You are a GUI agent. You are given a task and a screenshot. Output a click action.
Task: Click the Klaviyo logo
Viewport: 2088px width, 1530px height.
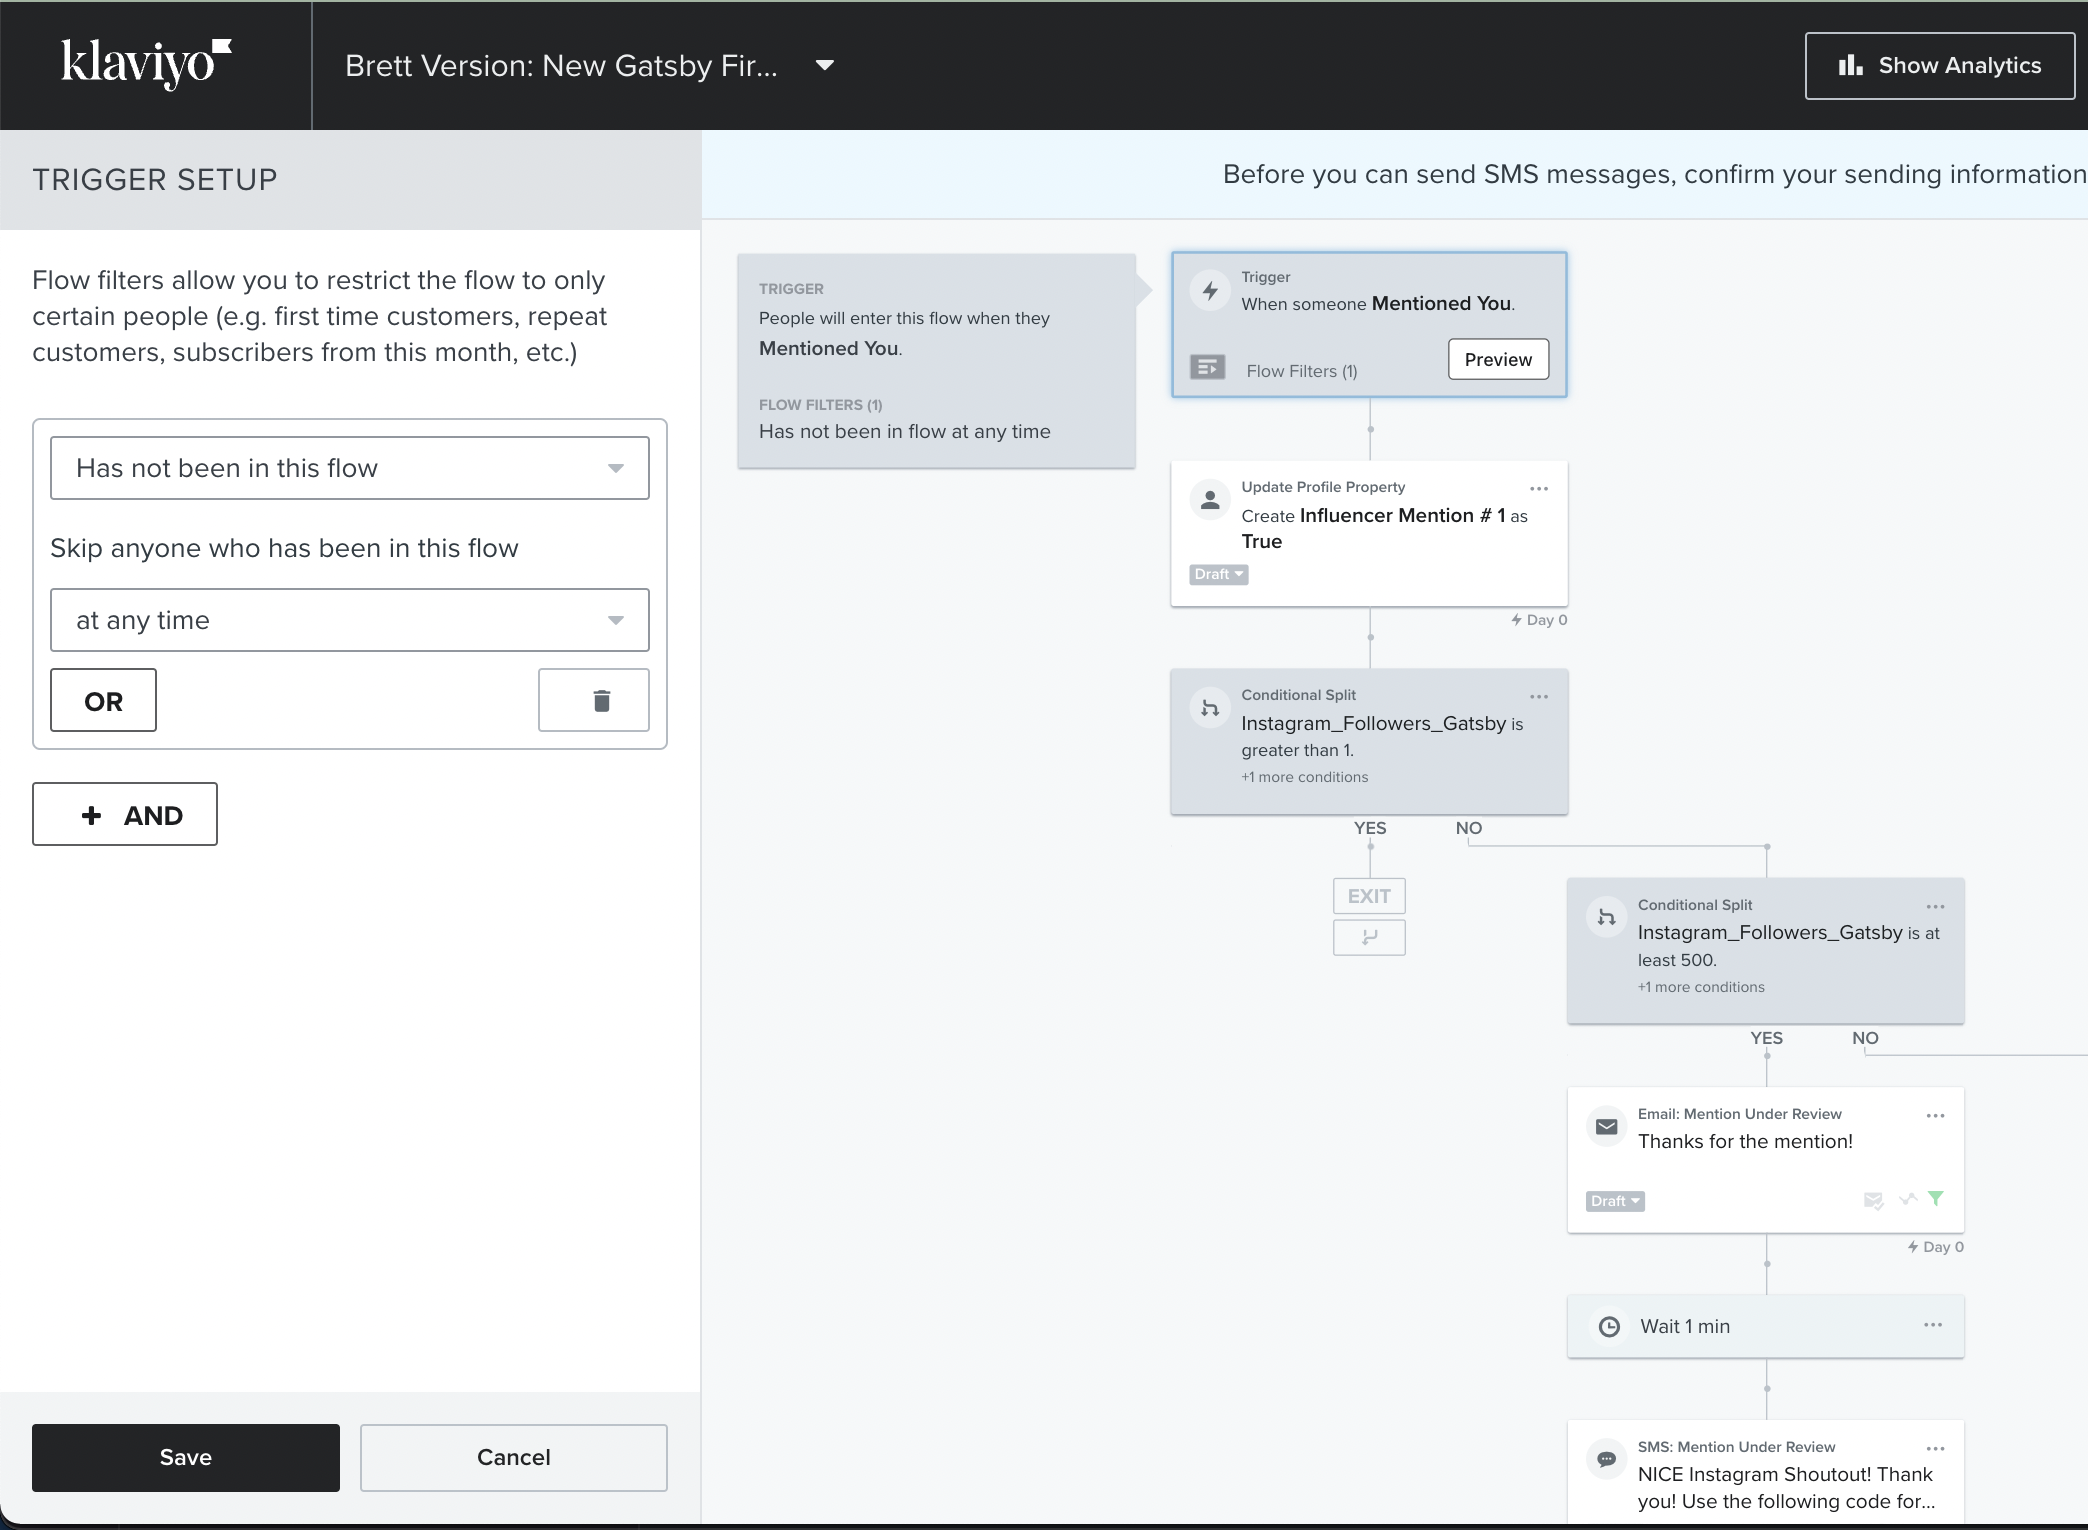[146, 64]
